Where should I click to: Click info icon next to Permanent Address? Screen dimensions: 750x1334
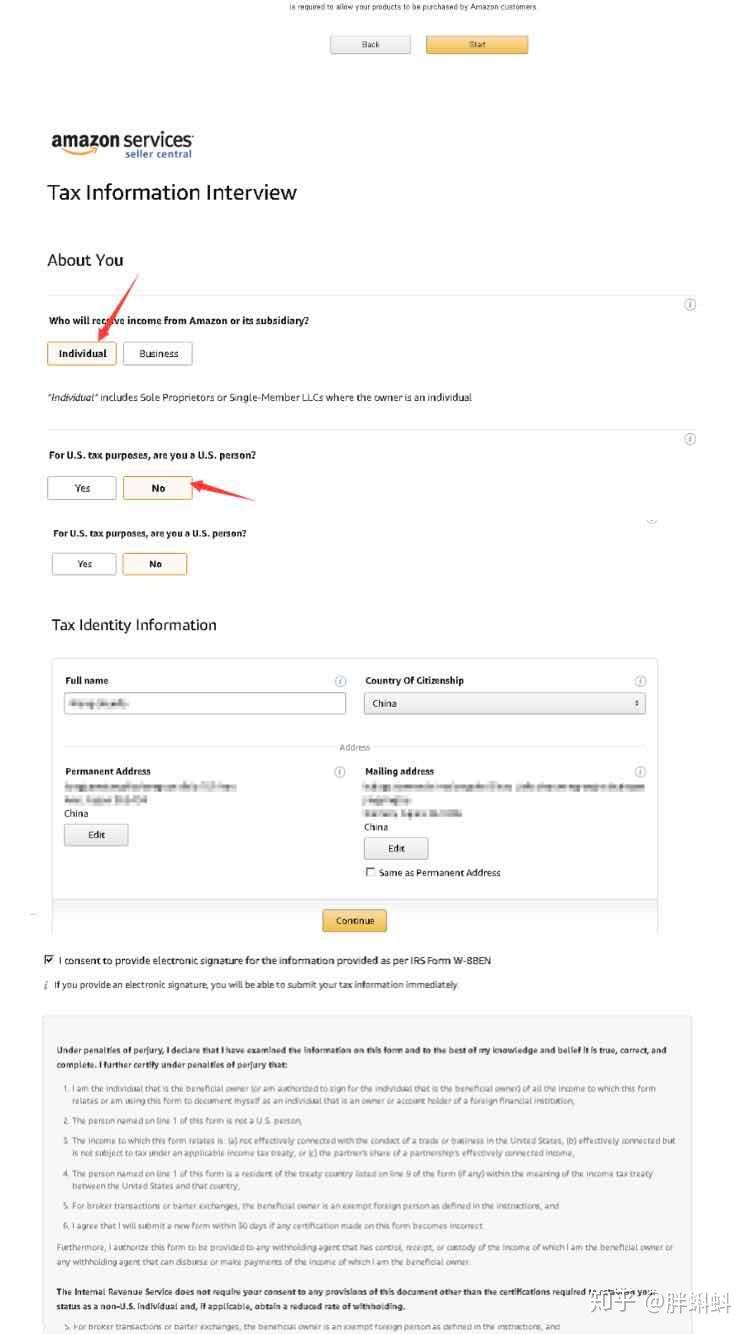pyautogui.click(x=340, y=772)
